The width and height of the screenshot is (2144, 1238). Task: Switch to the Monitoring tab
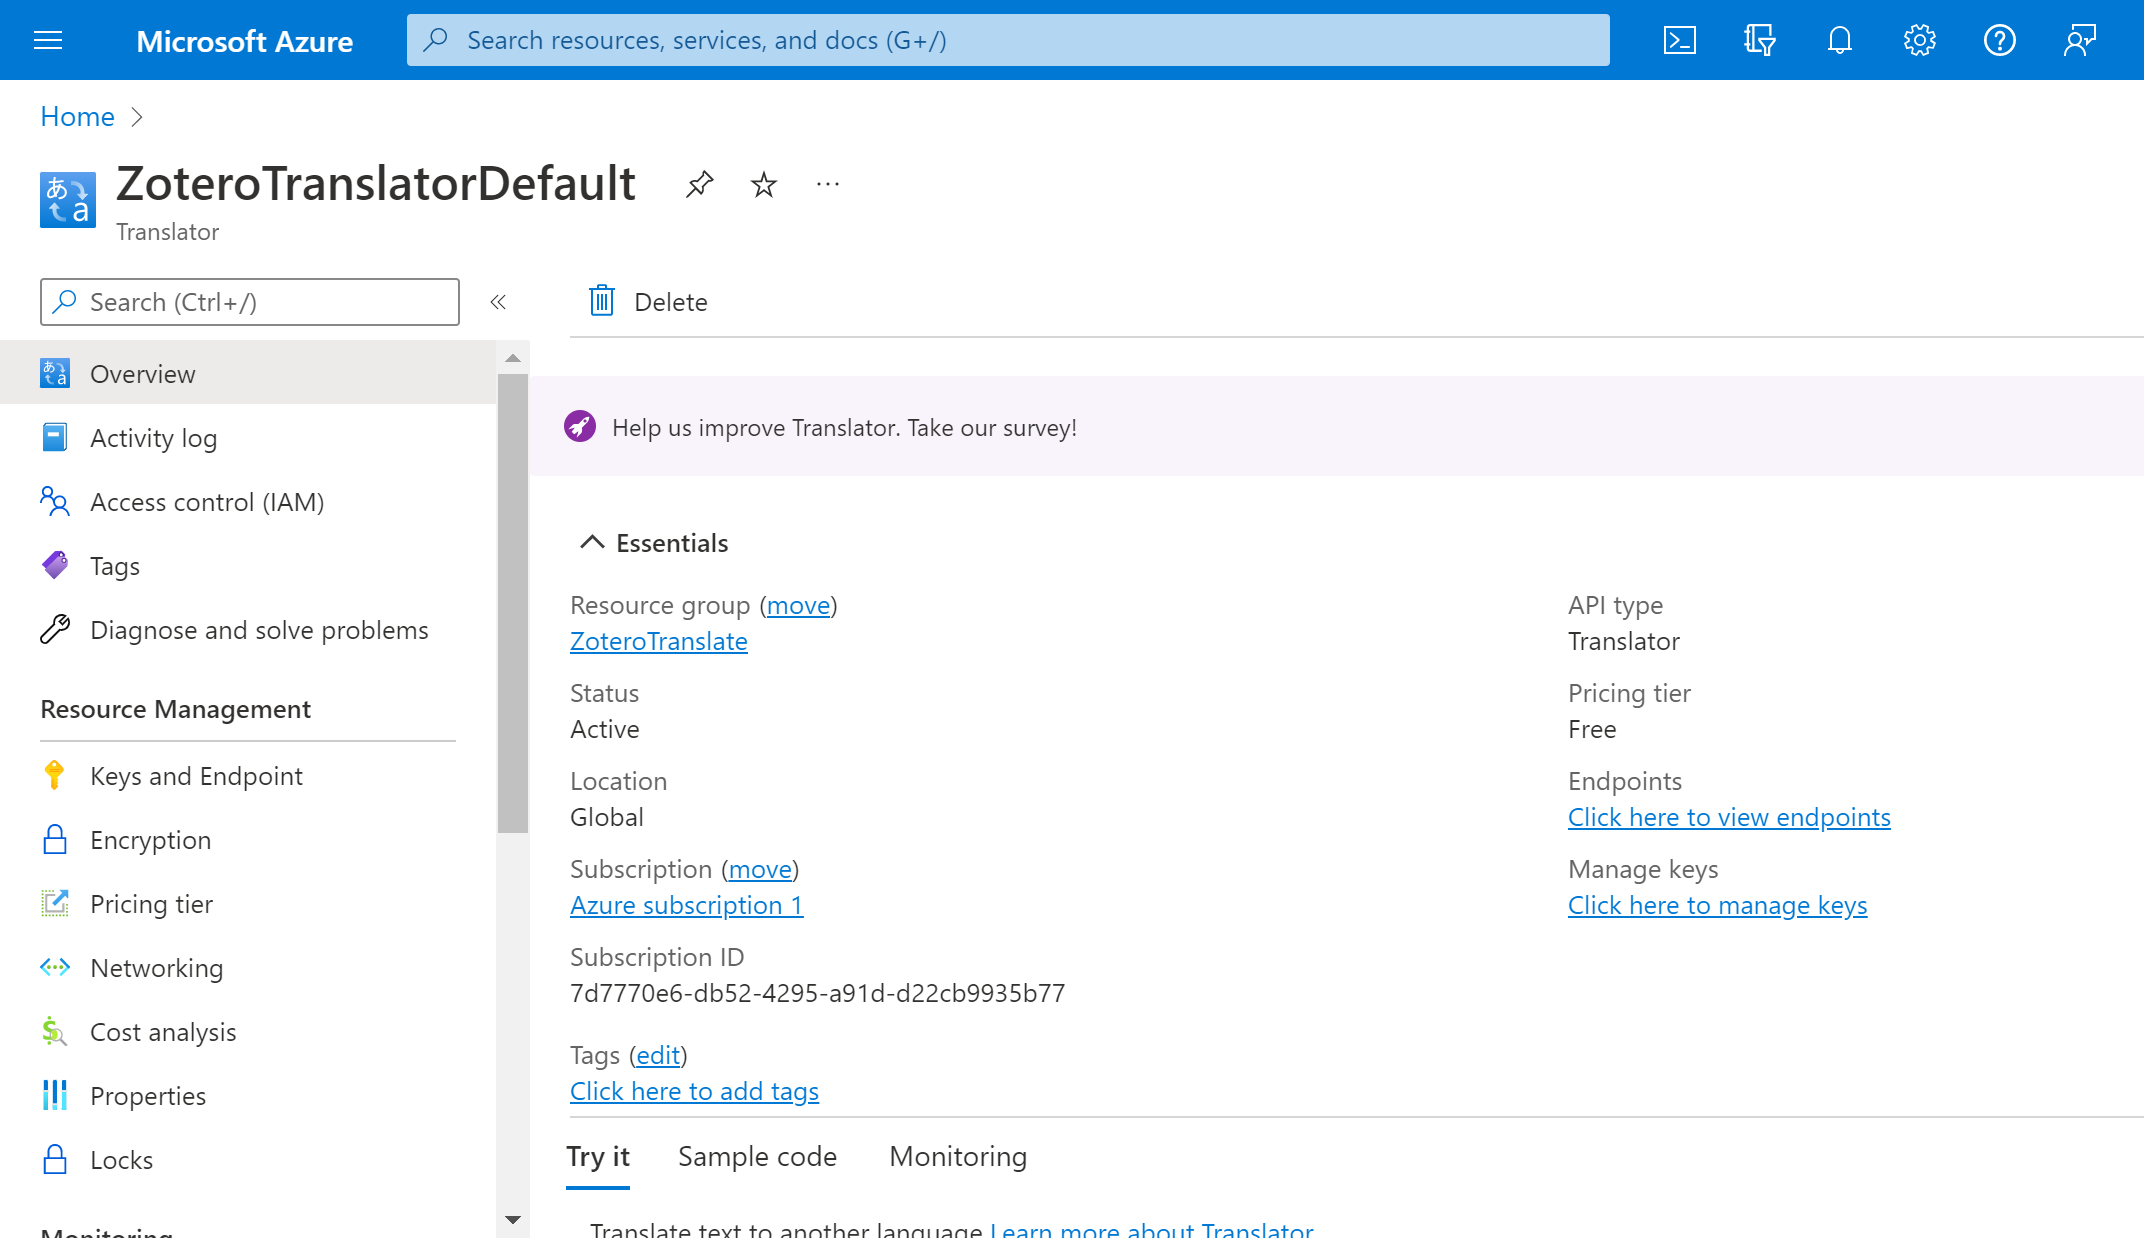(x=957, y=1156)
